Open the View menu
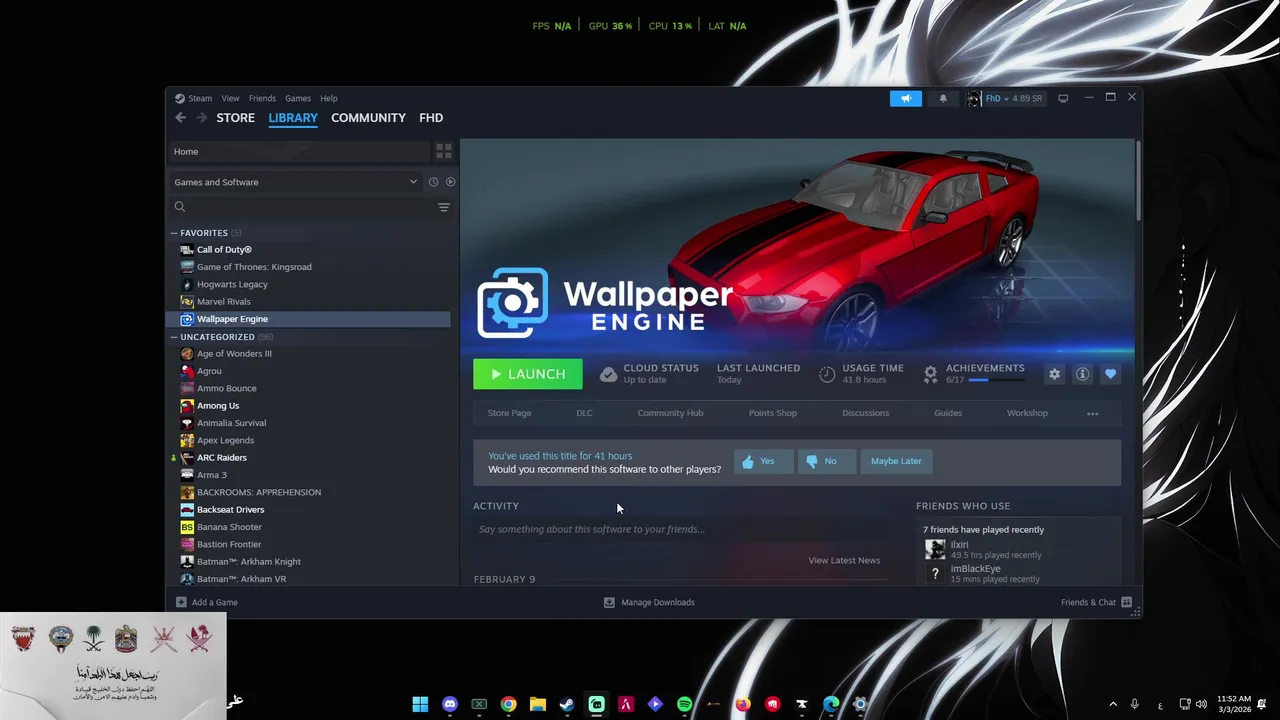Image resolution: width=1280 pixels, height=720 pixels. 230,98
